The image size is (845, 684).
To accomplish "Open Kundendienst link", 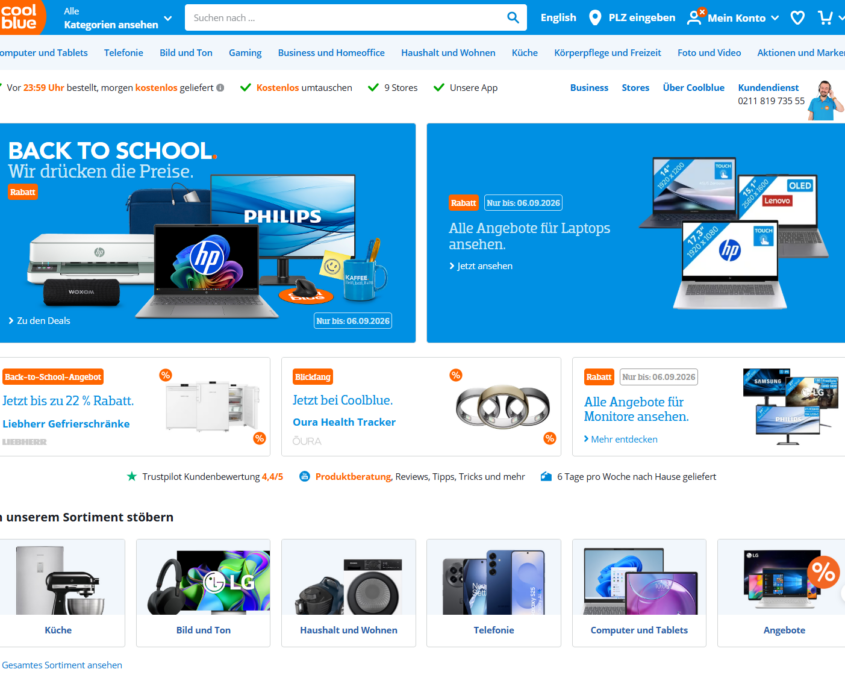I will 768,87.
